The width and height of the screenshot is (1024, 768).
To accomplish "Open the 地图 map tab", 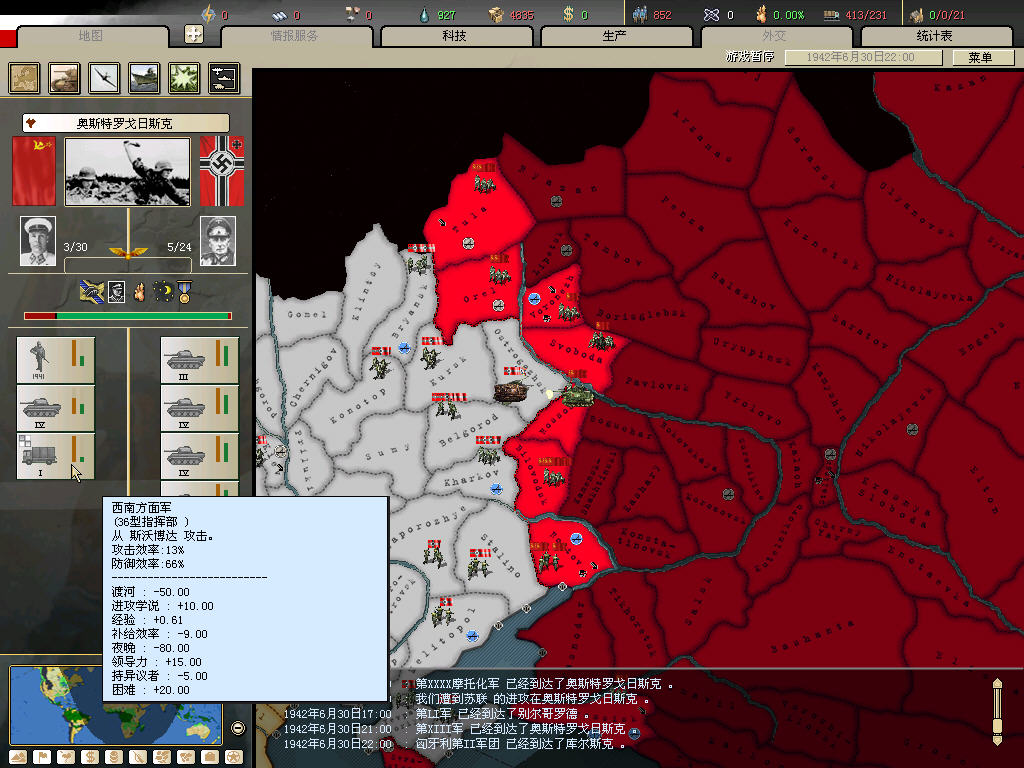I will point(91,36).
